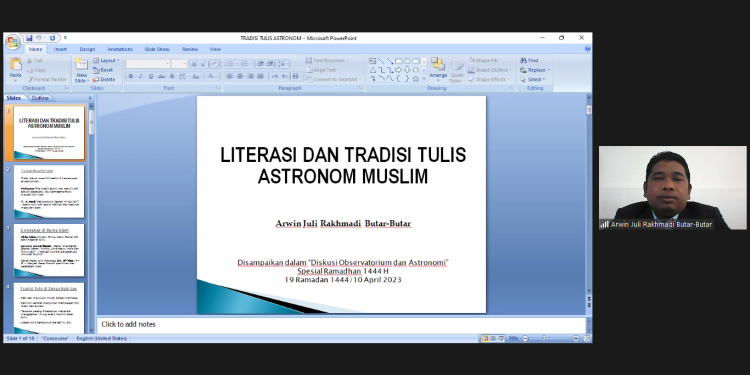This screenshot has height=375, width=750.
Task: Decrease the list indent level
Action: (x=261, y=64)
